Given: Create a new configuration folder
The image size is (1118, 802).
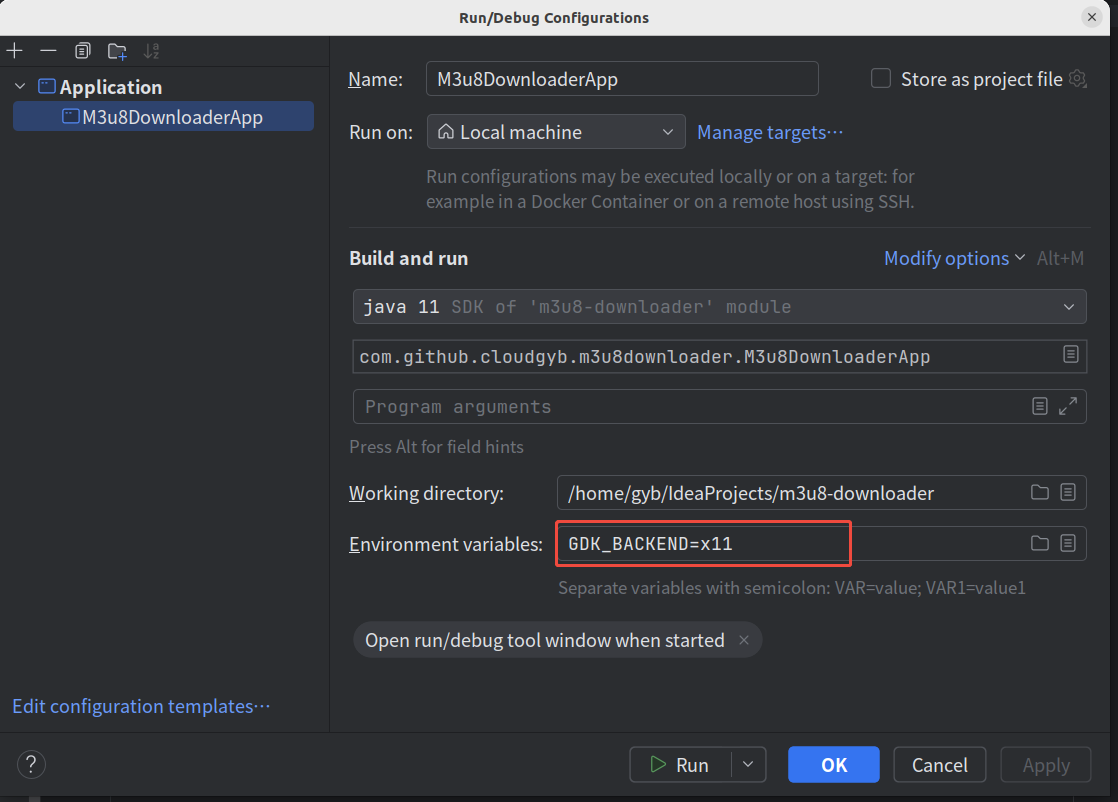Looking at the screenshot, I should coord(116,50).
